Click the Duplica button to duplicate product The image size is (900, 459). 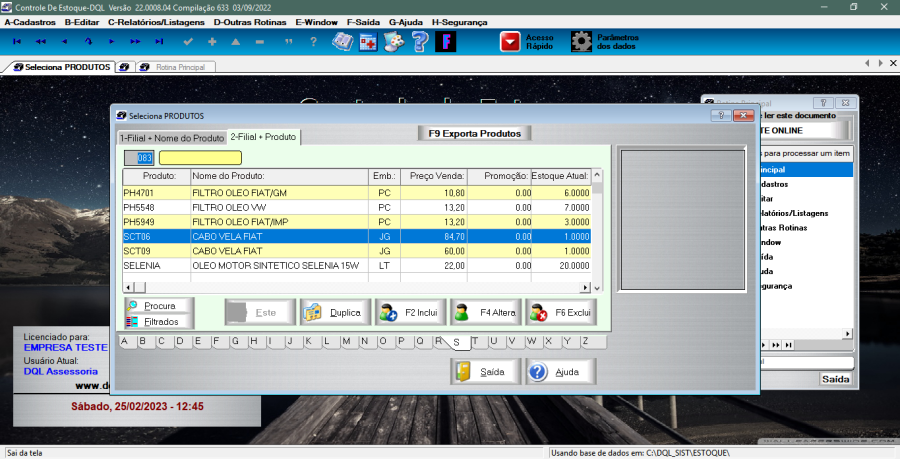[x=335, y=313]
